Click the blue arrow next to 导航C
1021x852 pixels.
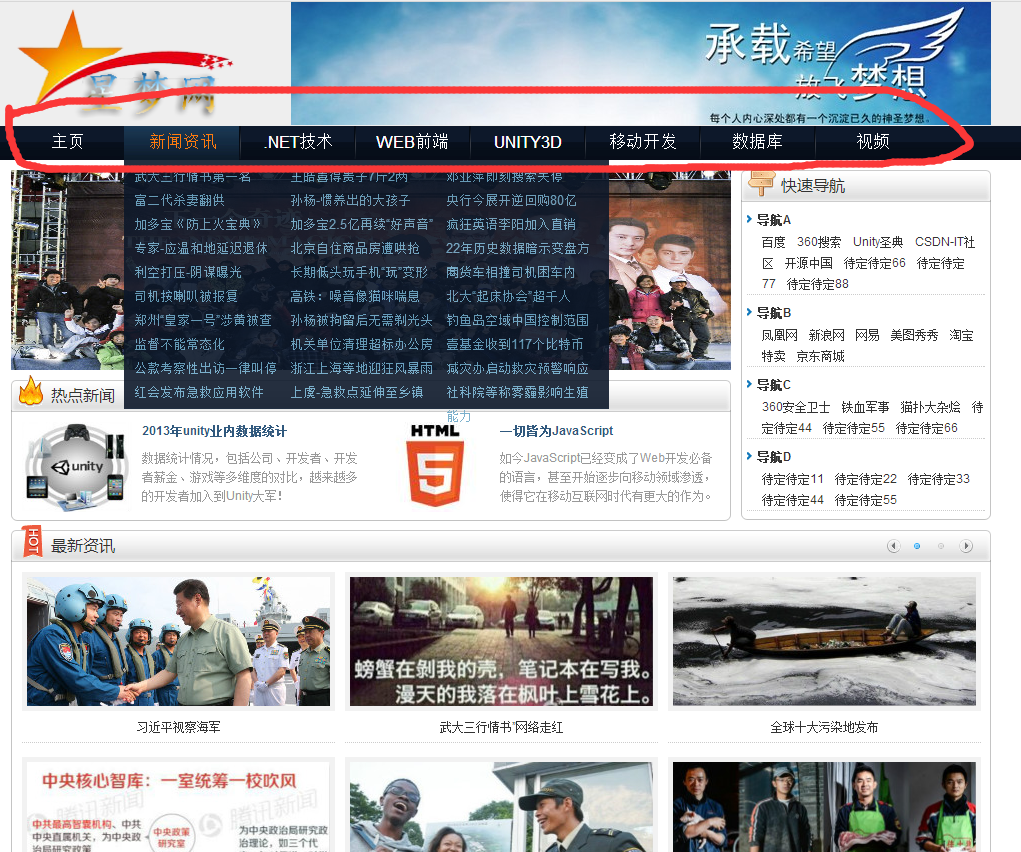[x=749, y=384]
